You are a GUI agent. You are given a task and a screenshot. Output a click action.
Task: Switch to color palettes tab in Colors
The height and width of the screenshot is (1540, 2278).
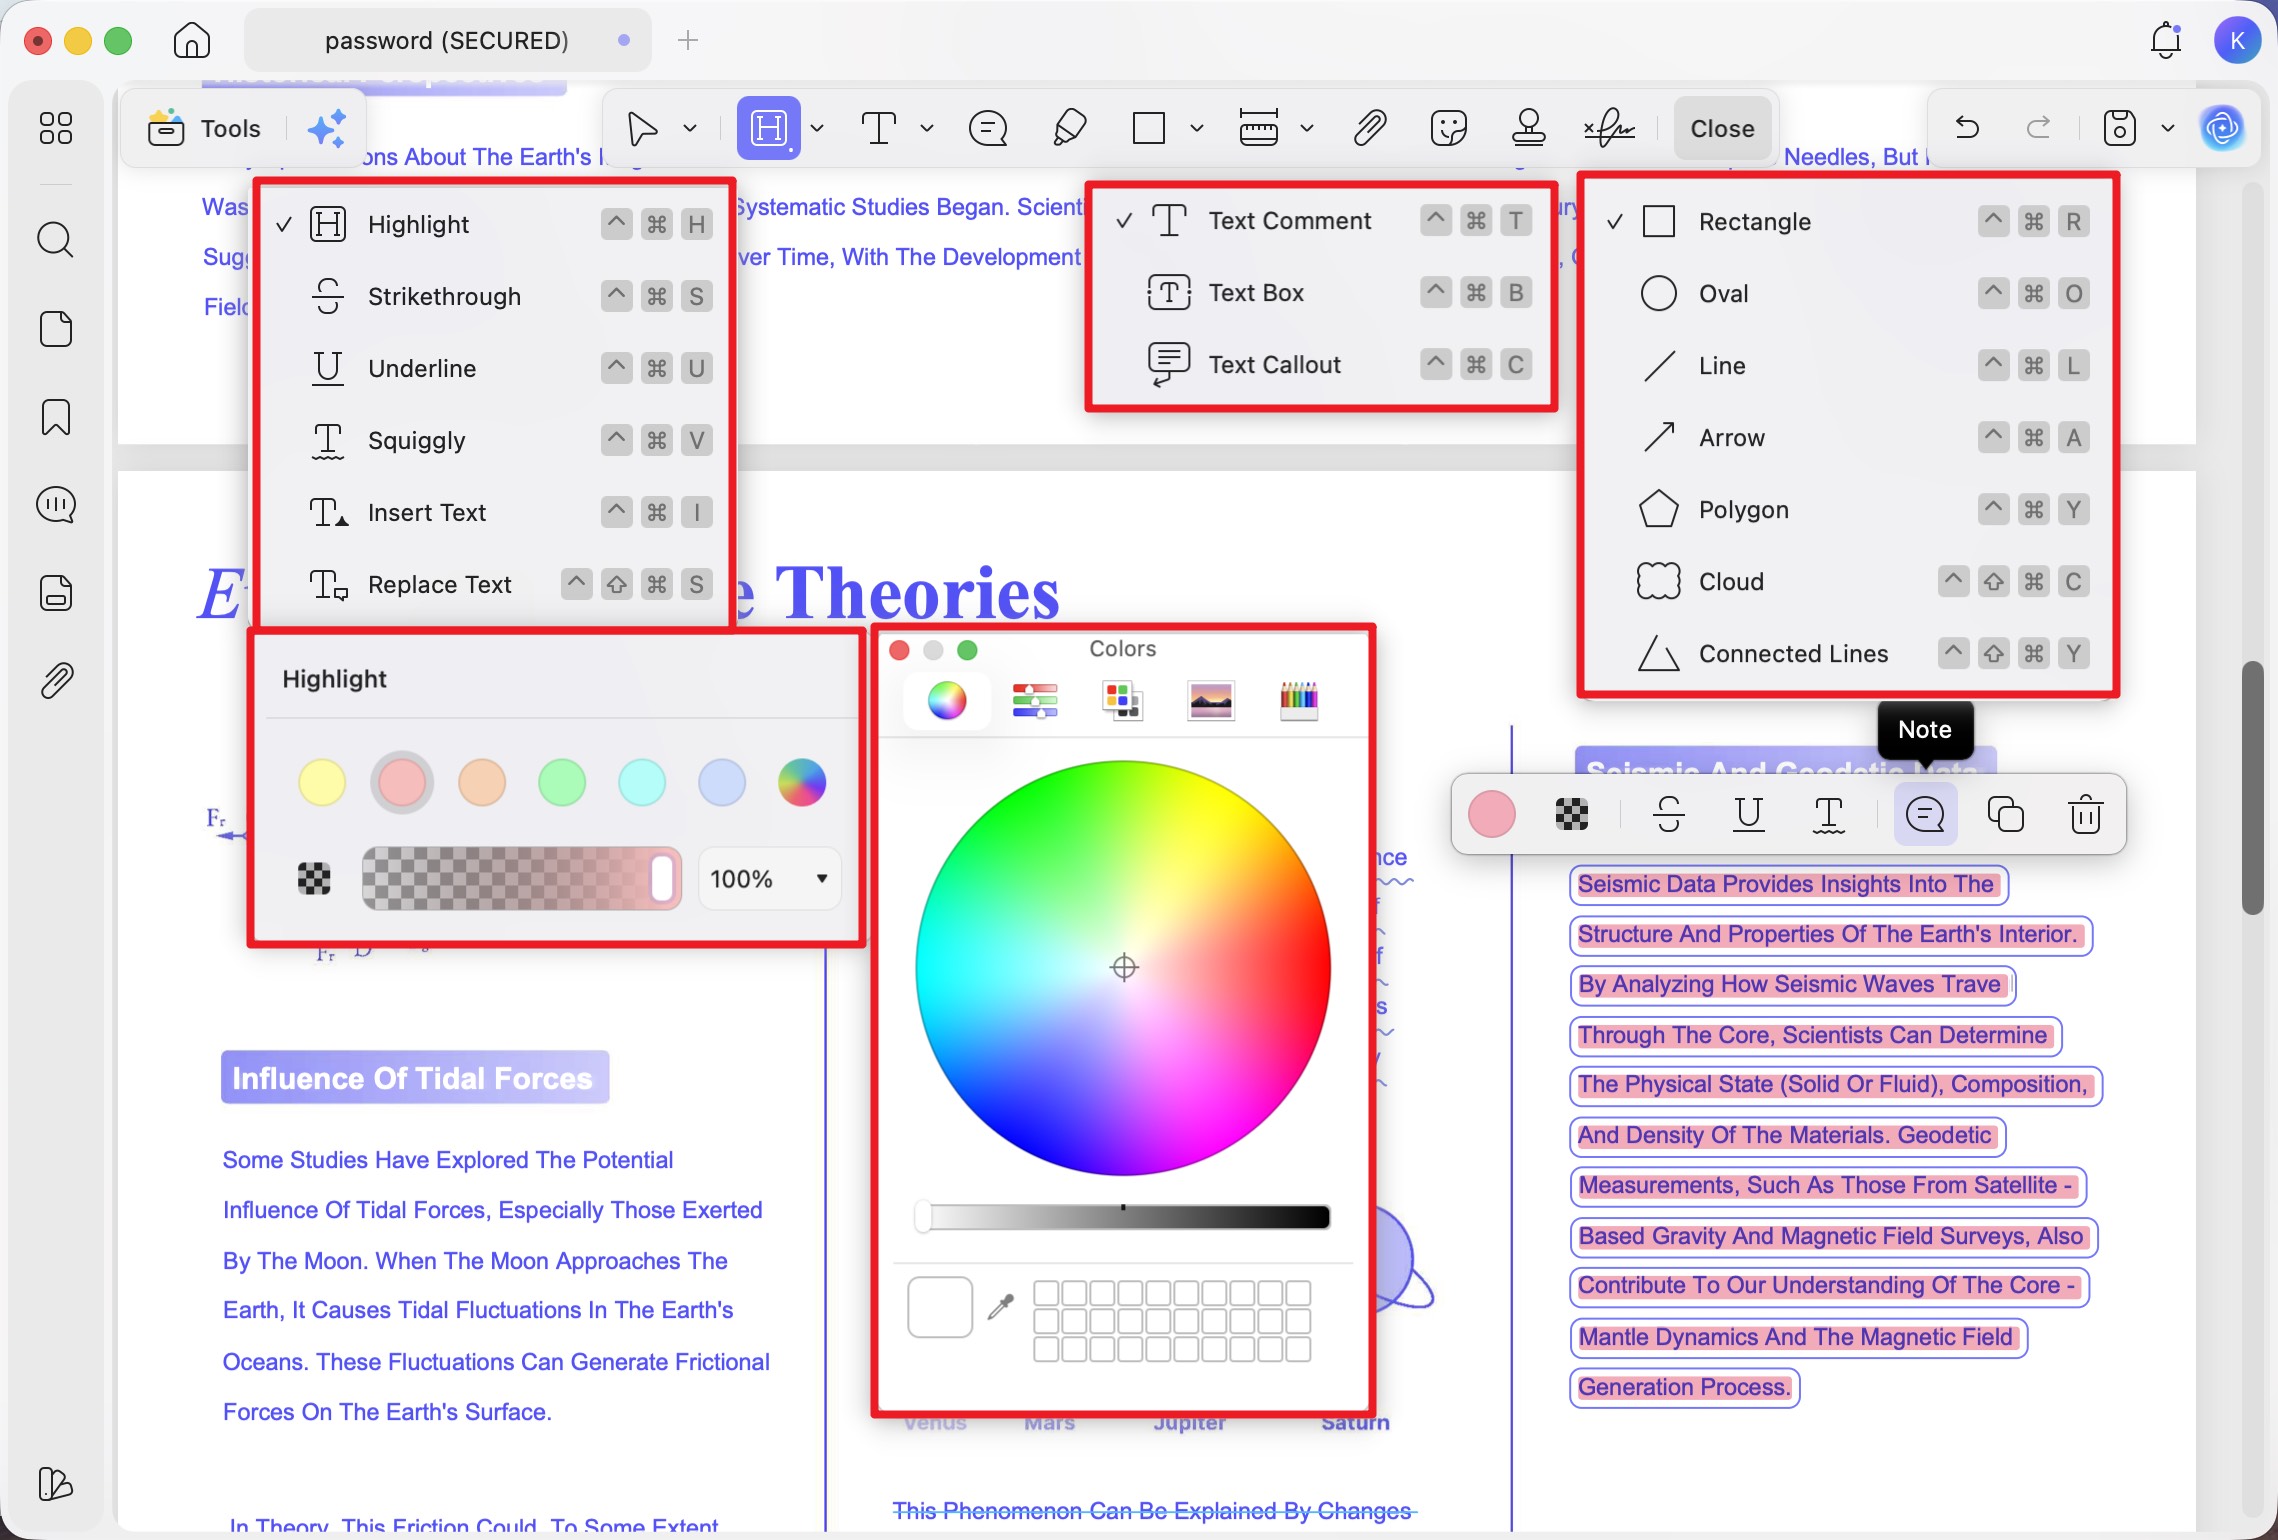(1123, 700)
